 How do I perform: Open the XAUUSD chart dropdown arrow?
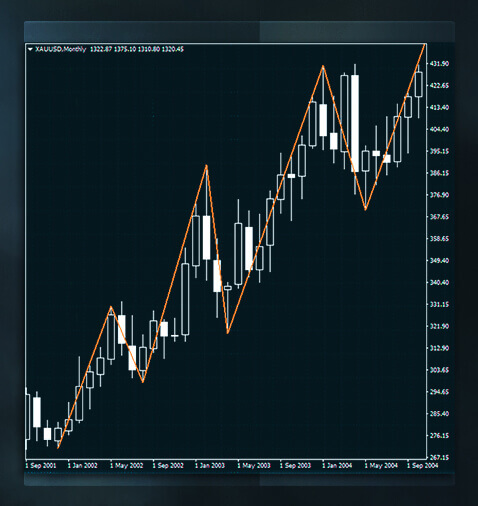point(30,49)
